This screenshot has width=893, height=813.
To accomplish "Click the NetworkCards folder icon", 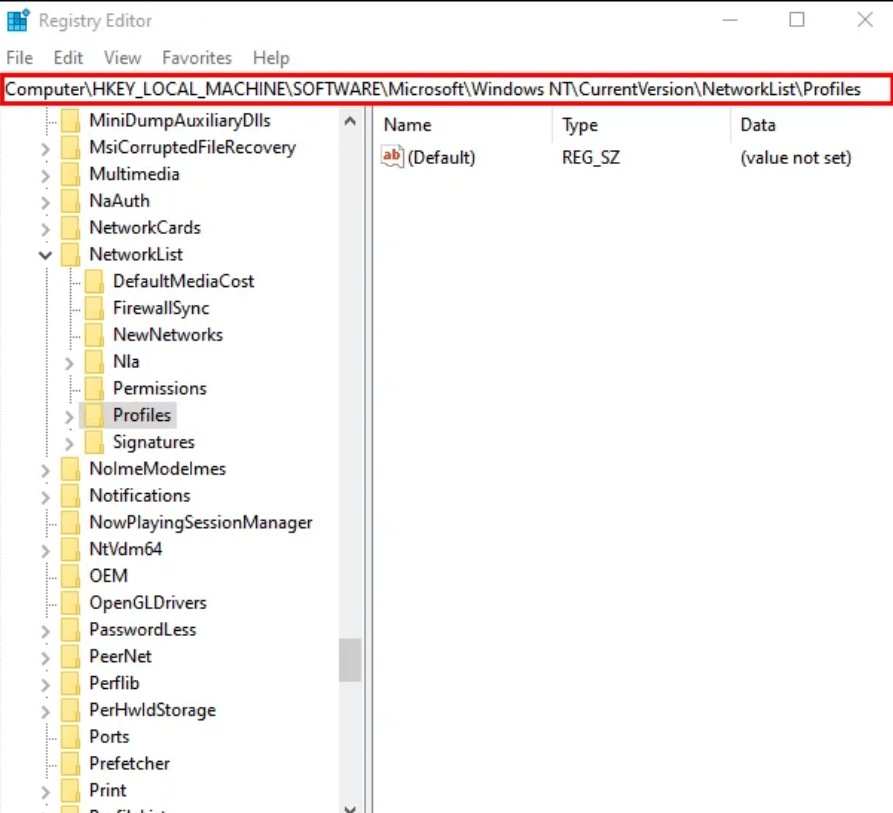I will [70, 228].
